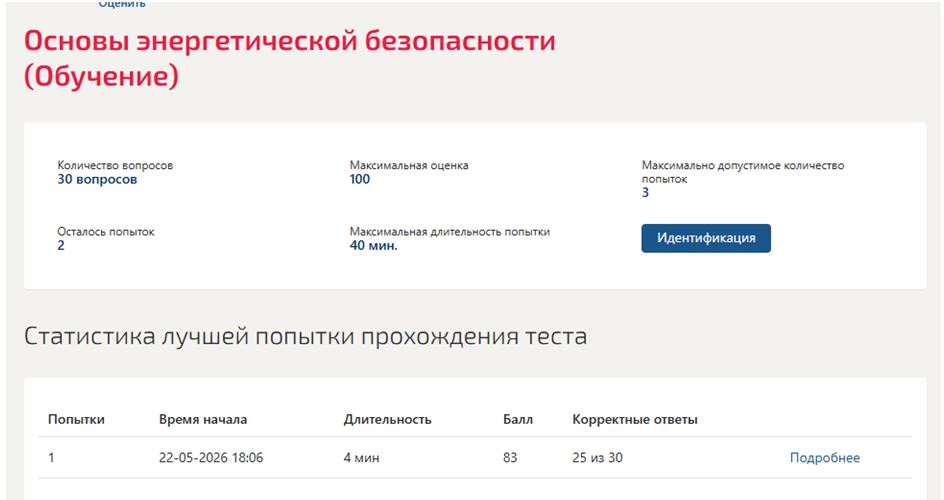Select the Основы энергетической безопасности page title
The height and width of the screenshot is (500, 944).
coord(290,58)
